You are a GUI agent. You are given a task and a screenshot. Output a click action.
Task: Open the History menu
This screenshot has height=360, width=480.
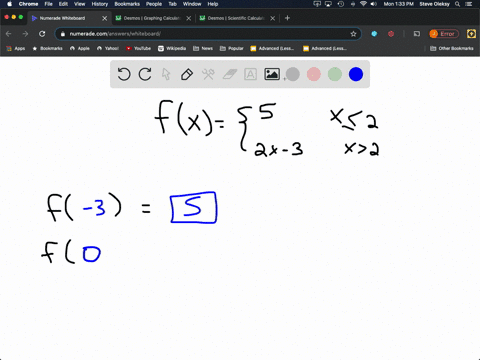pos(100,4)
